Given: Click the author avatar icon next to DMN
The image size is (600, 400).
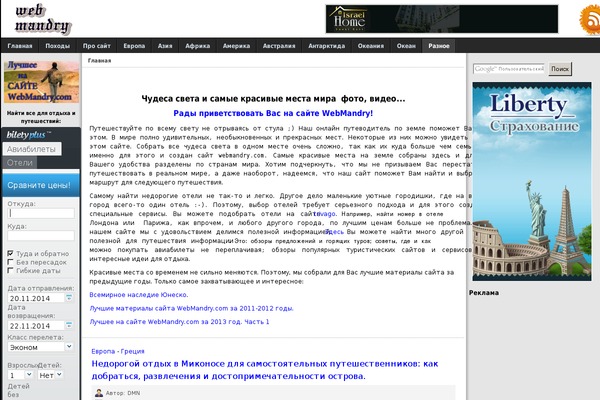Looking at the screenshot, I should pyautogui.click(x=99, y=393).
